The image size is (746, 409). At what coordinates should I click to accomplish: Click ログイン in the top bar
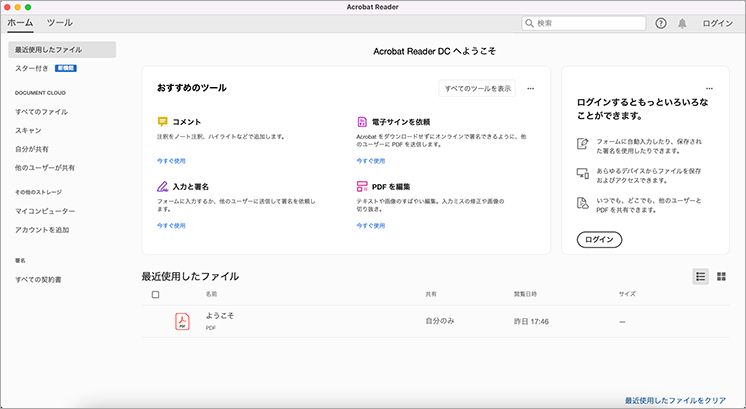pyautogui.click(x=717, y=23)
